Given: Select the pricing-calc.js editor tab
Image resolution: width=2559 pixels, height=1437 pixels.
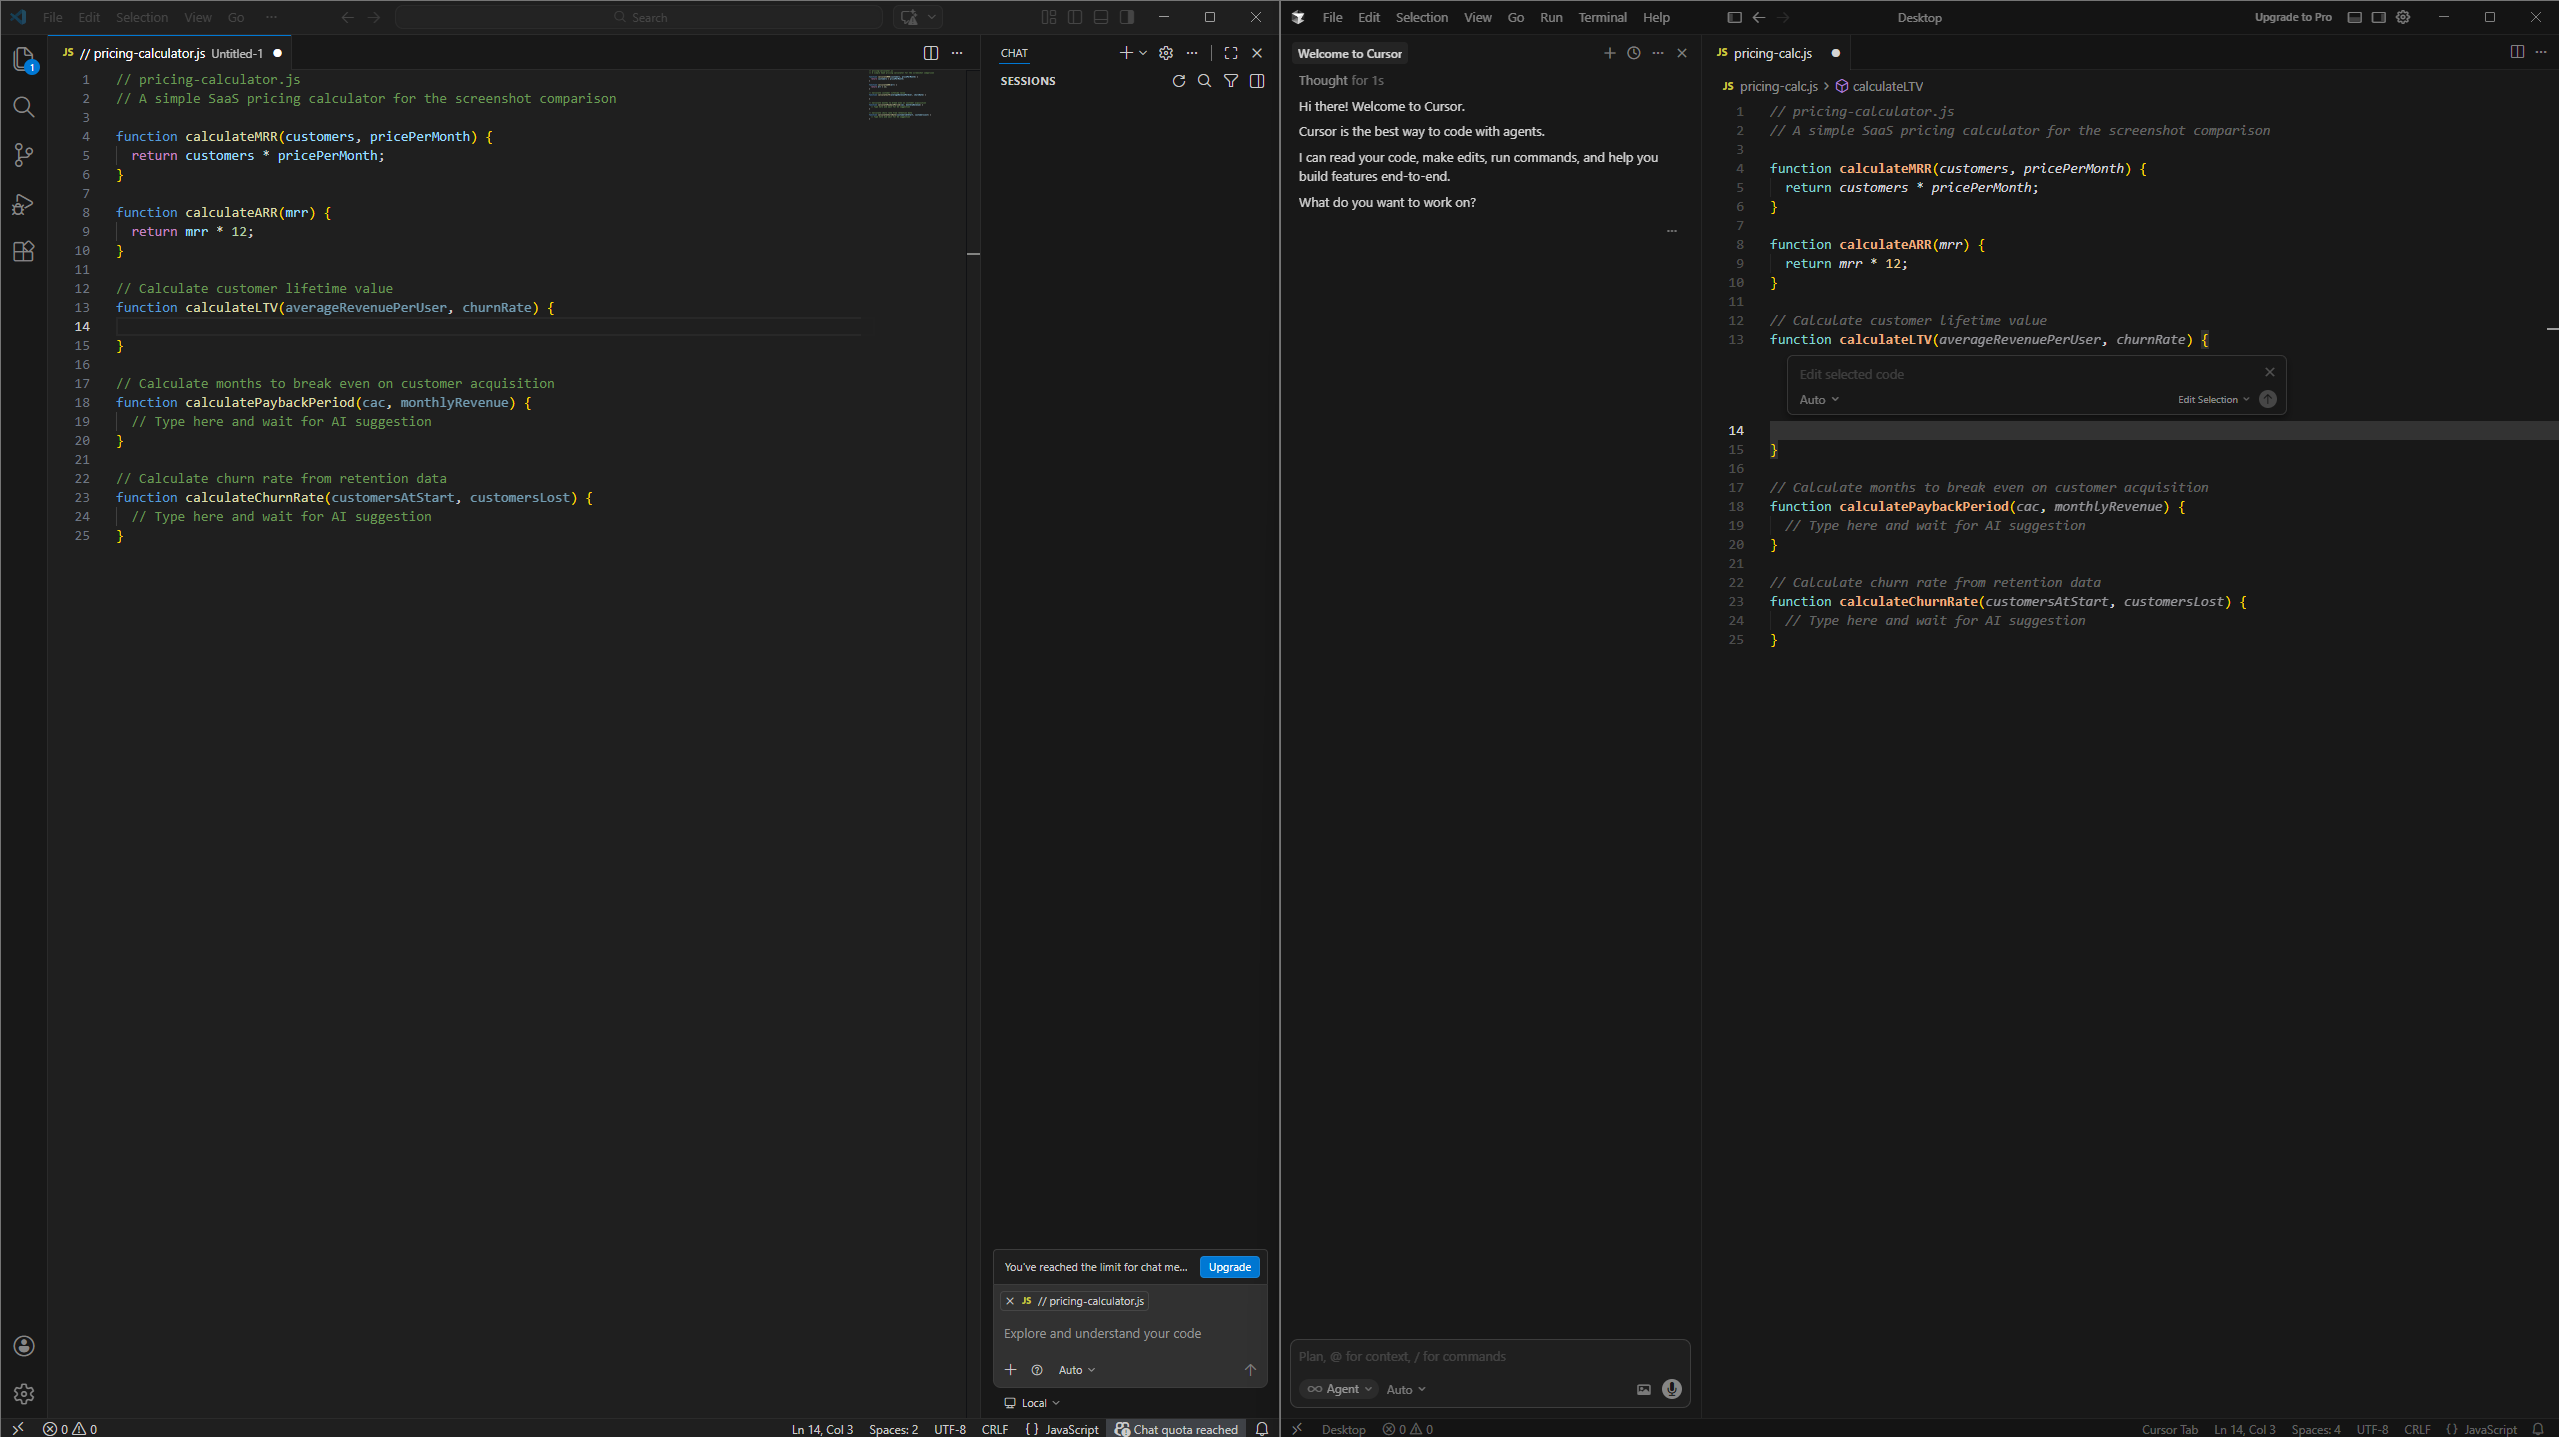Looking at the screenshot, I should (x=1772, y=53).
